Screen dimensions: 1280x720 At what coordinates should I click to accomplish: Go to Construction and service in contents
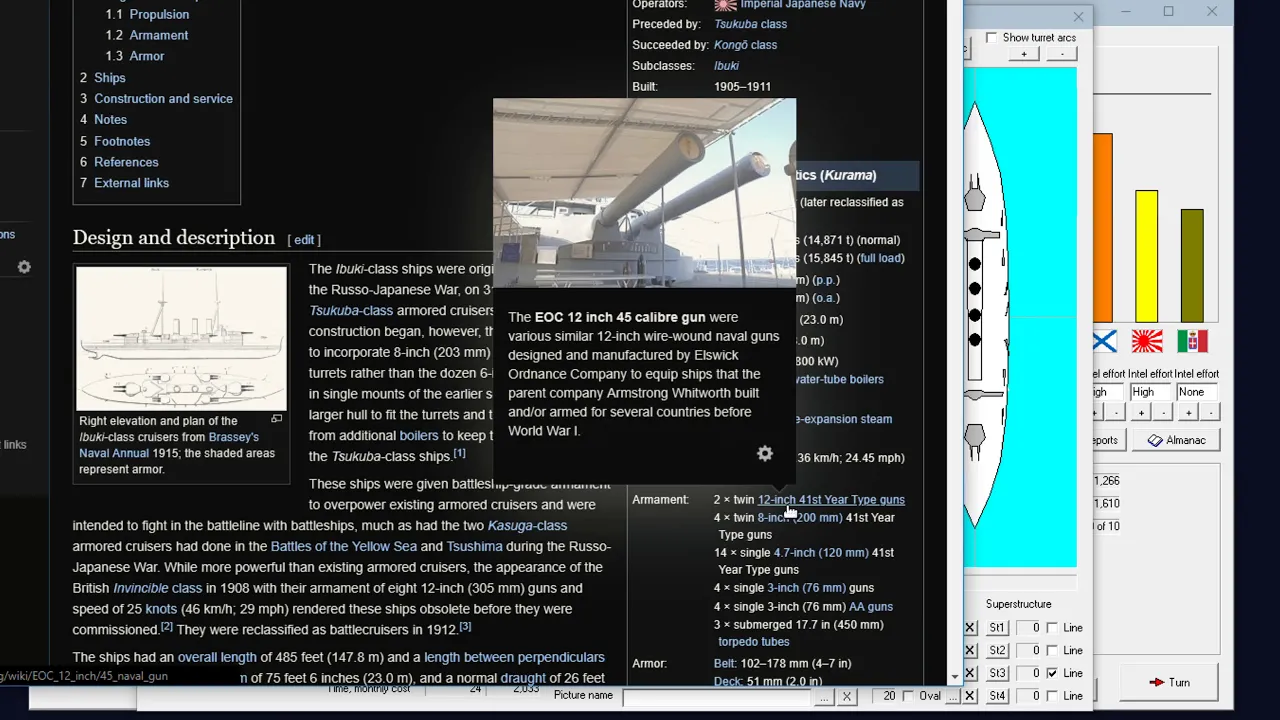point(163,99)
